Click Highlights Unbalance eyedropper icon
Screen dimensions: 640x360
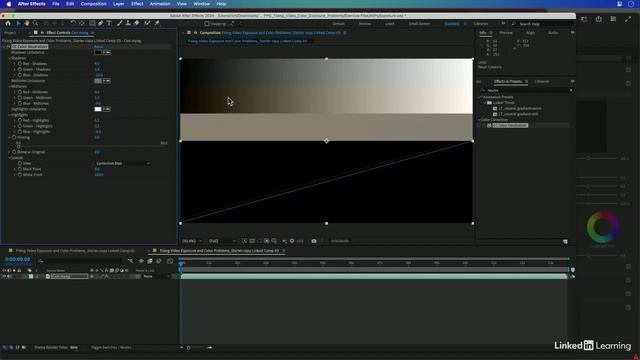point(107,109)
